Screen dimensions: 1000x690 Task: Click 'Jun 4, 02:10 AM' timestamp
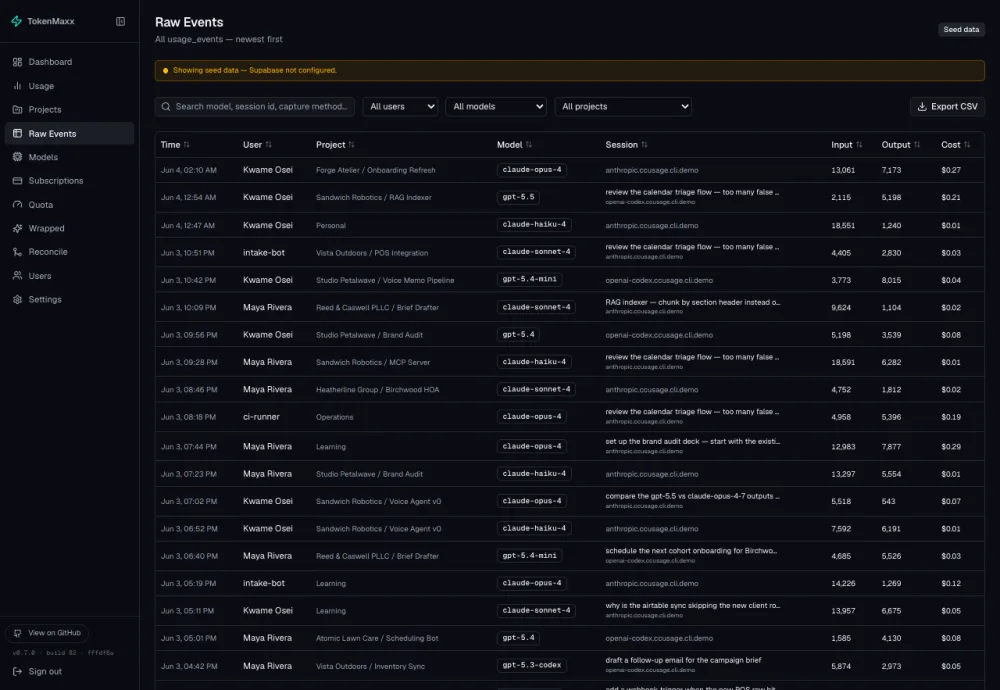tap(189, 170)
